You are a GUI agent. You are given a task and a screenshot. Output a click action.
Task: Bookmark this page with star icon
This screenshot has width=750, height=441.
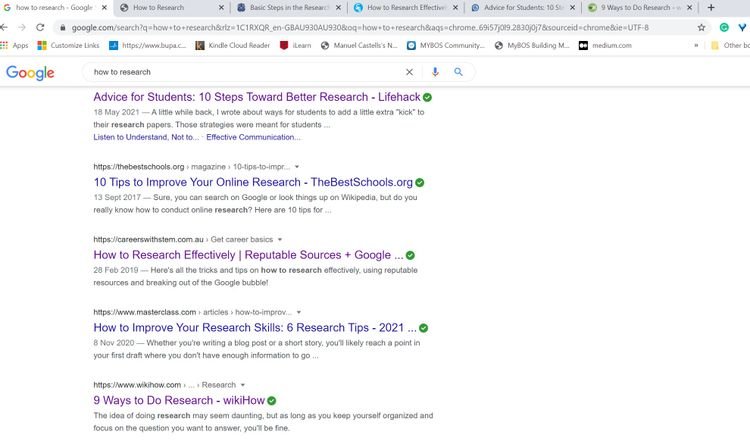tap(701, 27)
